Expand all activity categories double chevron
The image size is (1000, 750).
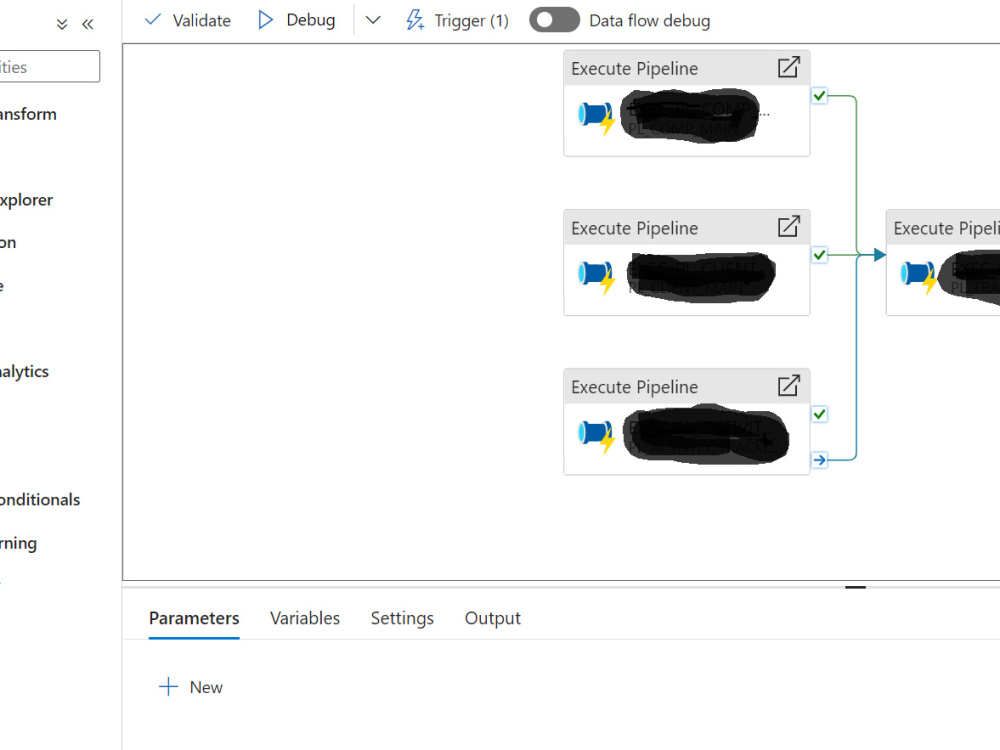pyautogui.click(x=62, y=25)
